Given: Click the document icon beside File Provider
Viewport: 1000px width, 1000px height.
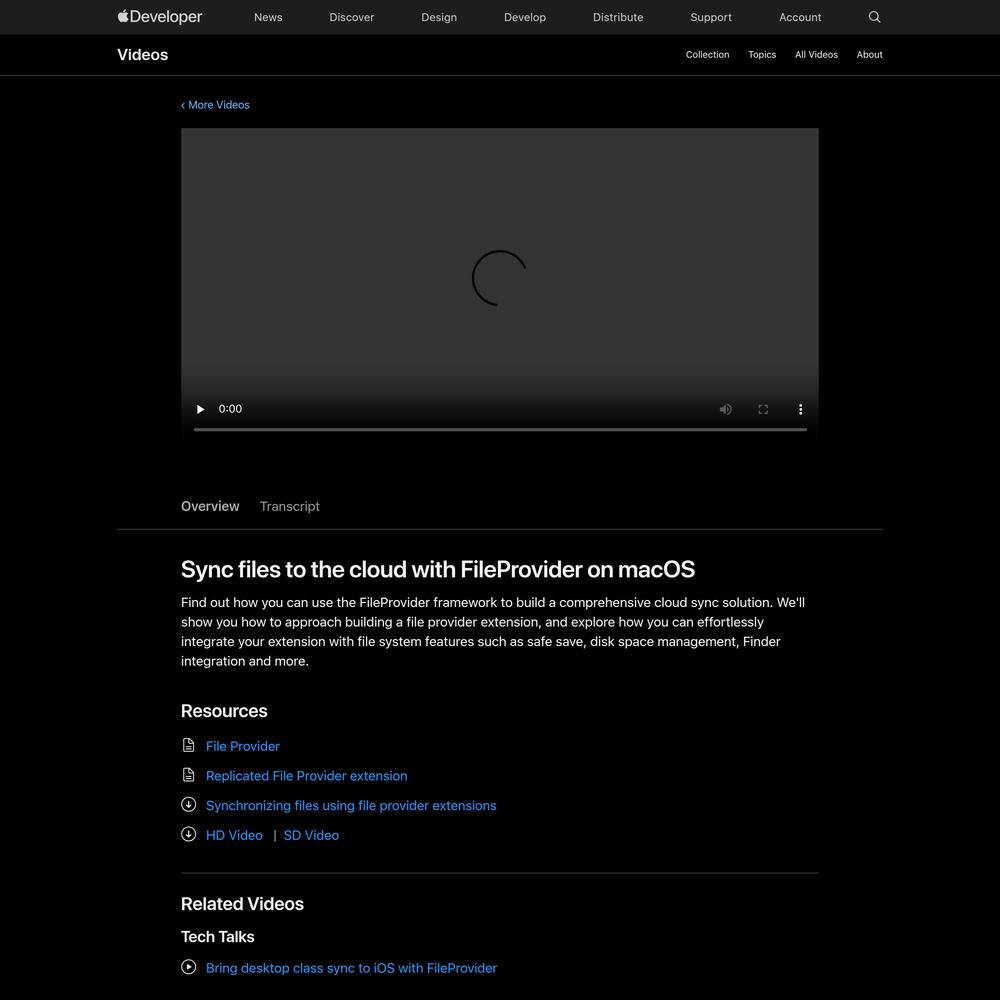Looking at the screenshot, I should [188, 745].
